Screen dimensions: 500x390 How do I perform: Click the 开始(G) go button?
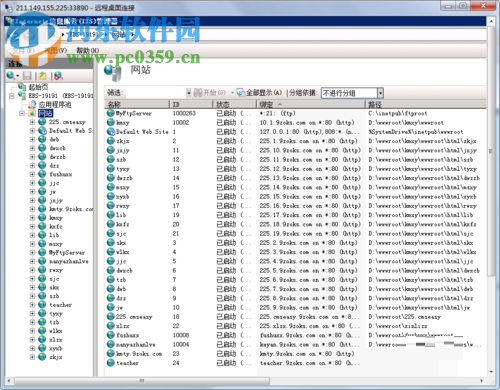tap(210, 93)
